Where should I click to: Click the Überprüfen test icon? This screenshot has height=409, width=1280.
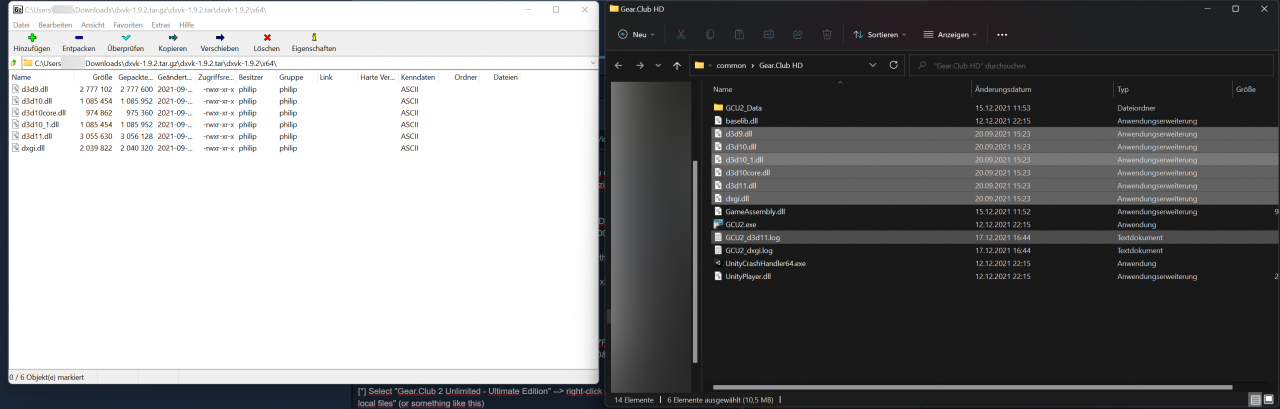pyautogui.click(x=126, y=40)
